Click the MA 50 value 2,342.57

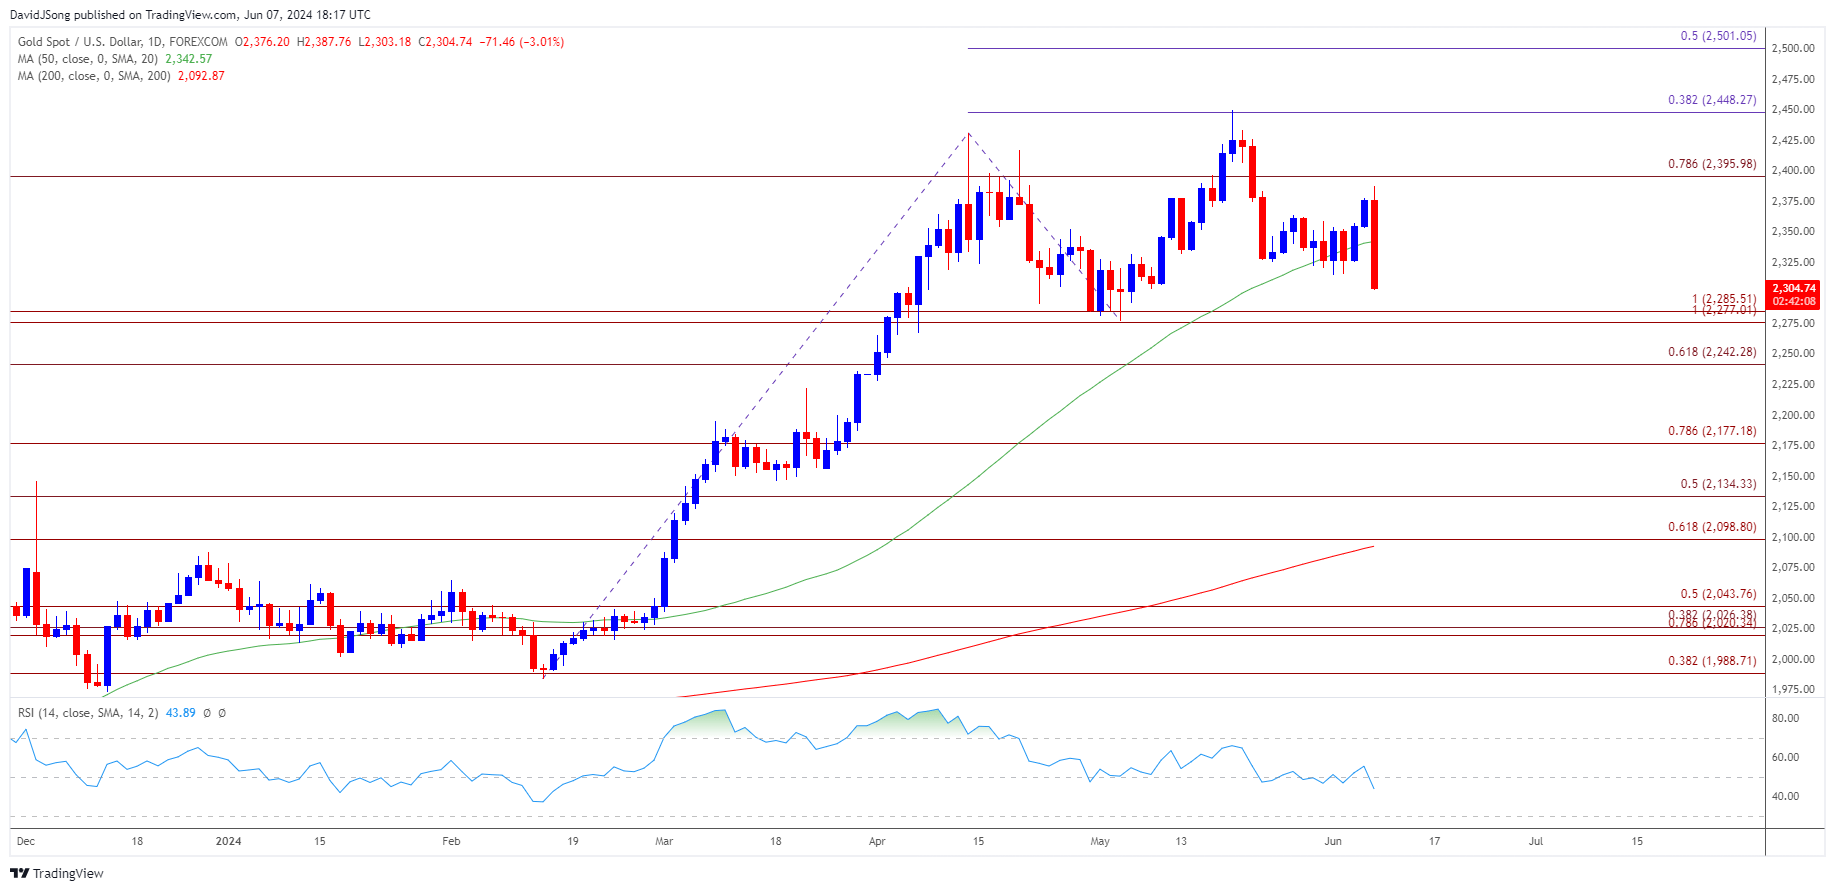pyautogui.click(x=189, y=59)
